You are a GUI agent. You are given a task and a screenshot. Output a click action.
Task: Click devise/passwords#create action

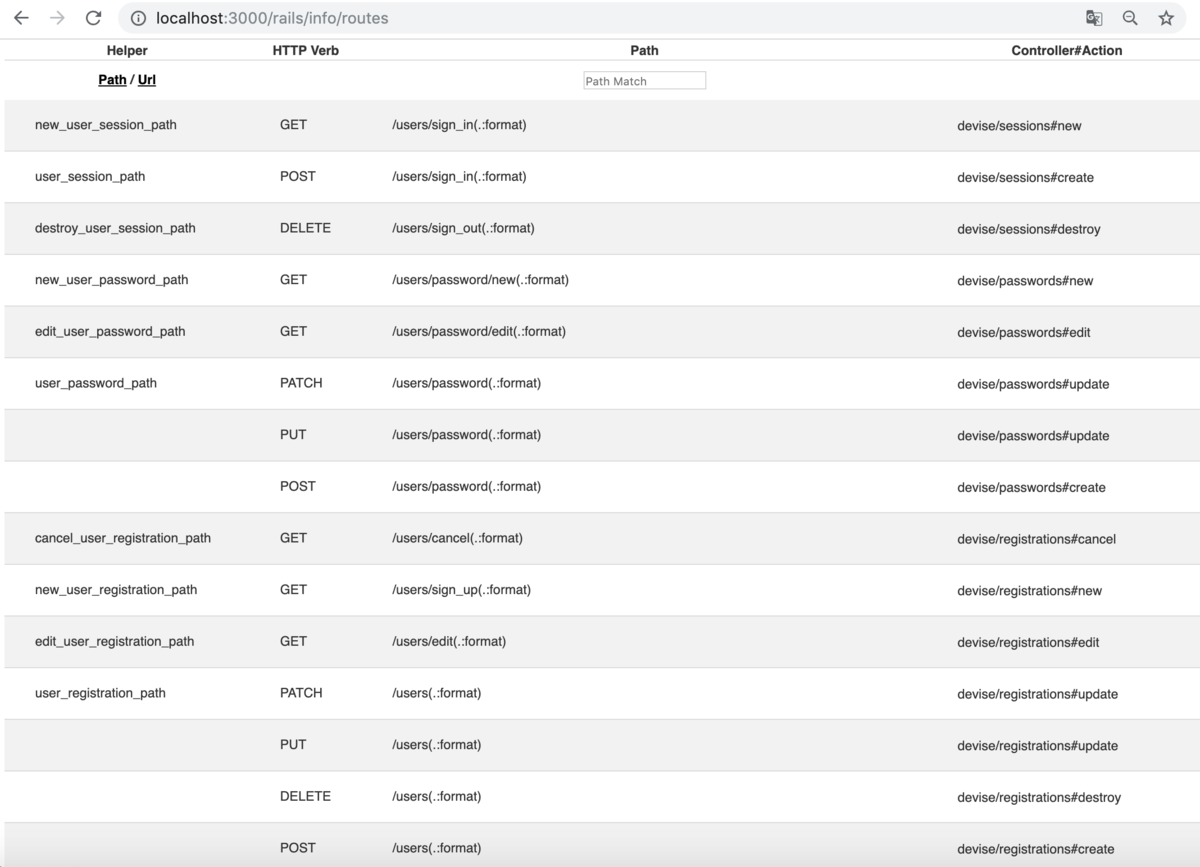click(x=1031, y=488)
